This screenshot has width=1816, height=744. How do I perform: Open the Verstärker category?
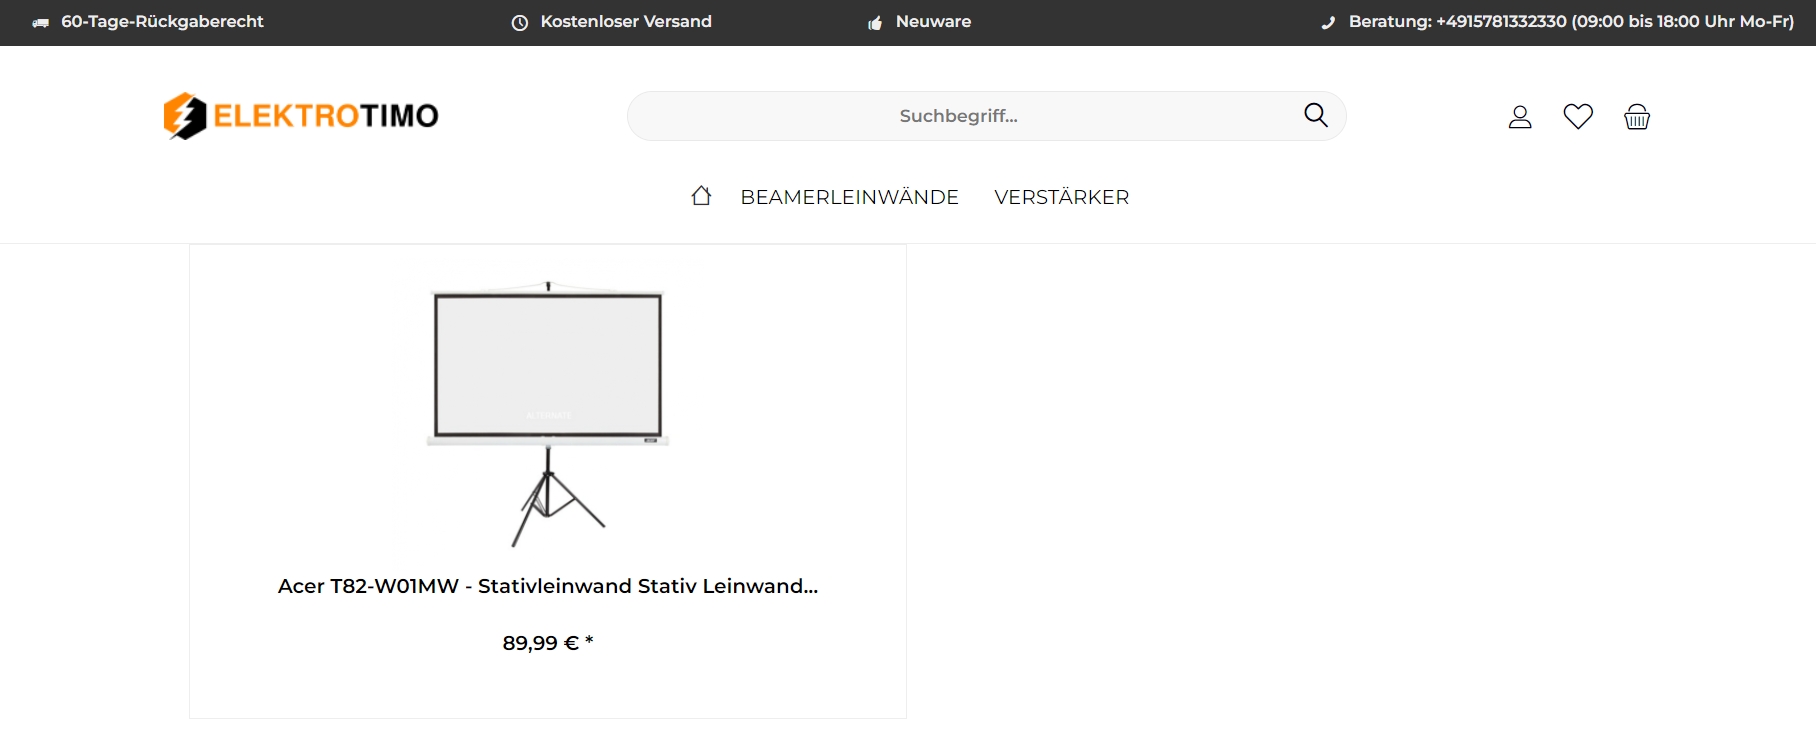pyautogui.click(x=1061, y=197)
